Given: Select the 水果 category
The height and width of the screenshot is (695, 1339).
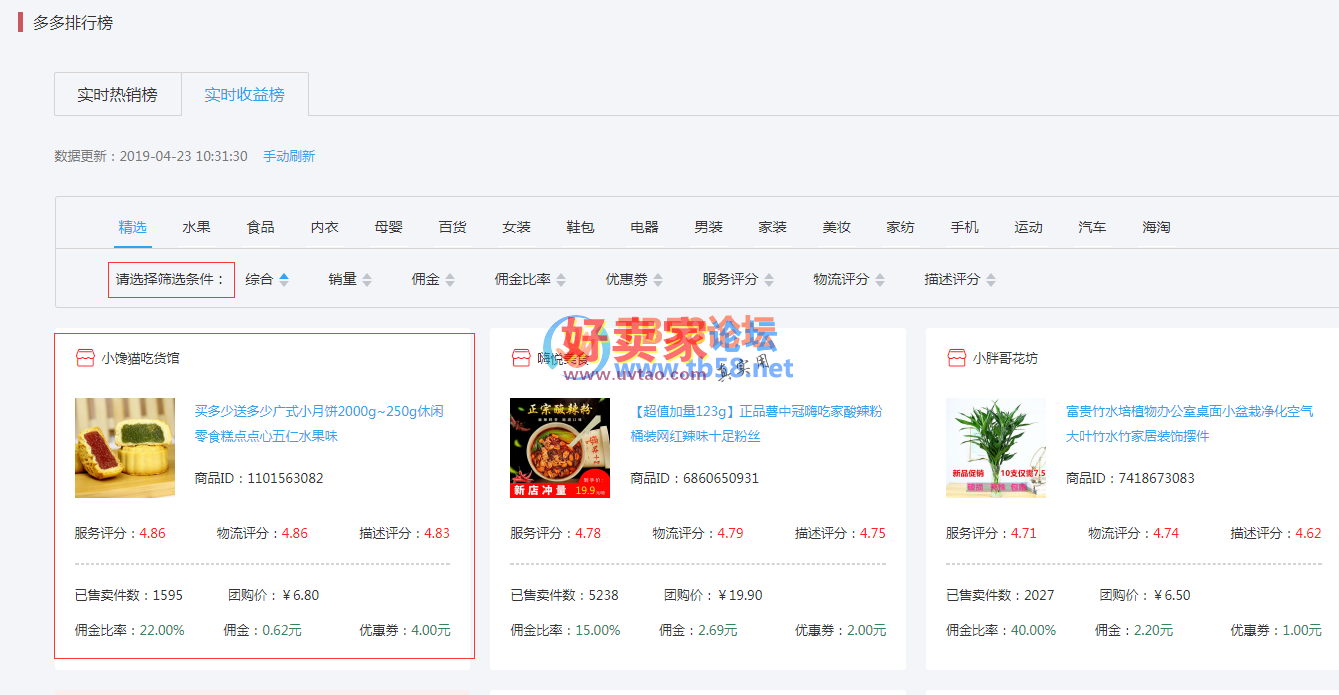Looking at the screenshot, I should [196, 227].
